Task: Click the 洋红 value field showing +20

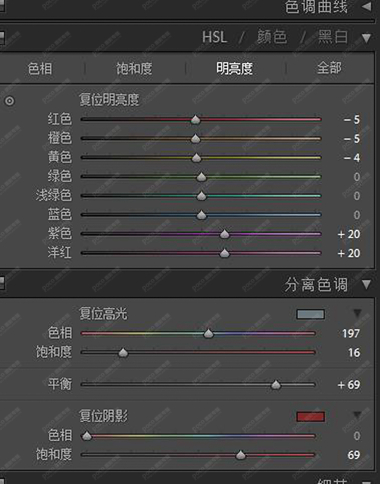Action: pos(349,253)
